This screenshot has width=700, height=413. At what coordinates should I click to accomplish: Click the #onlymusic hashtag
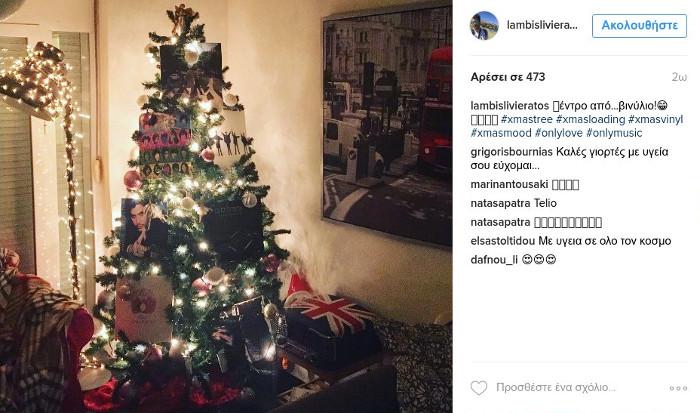click(x=614, y=133)
